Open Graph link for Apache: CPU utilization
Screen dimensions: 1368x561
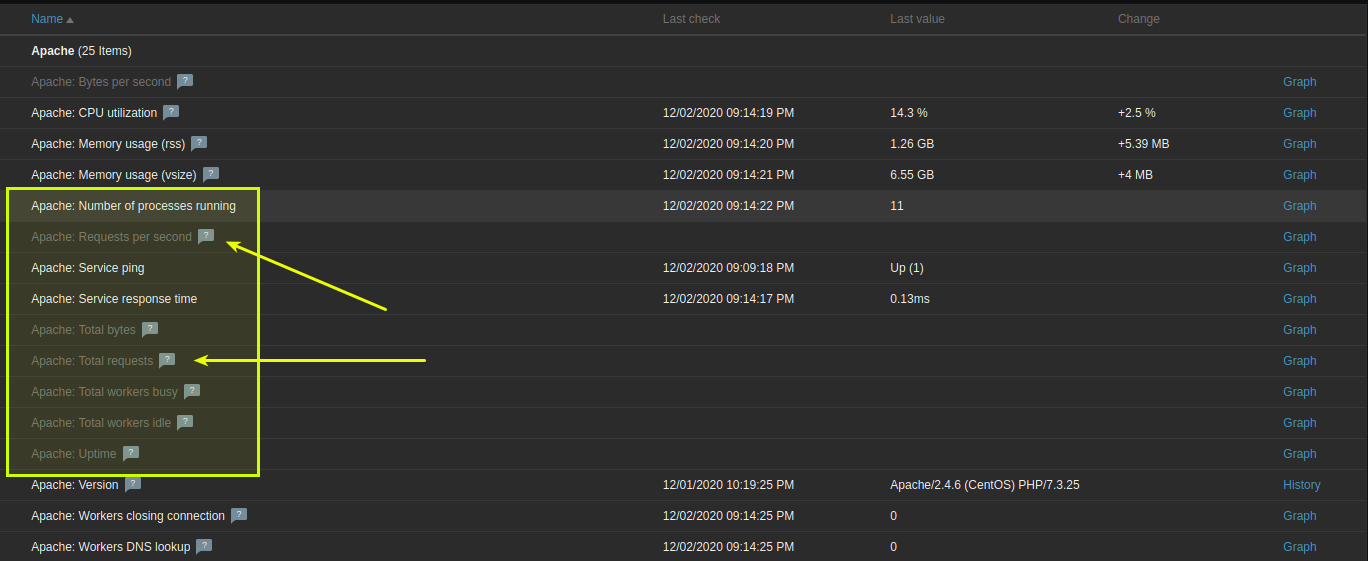pos(1299,113)
